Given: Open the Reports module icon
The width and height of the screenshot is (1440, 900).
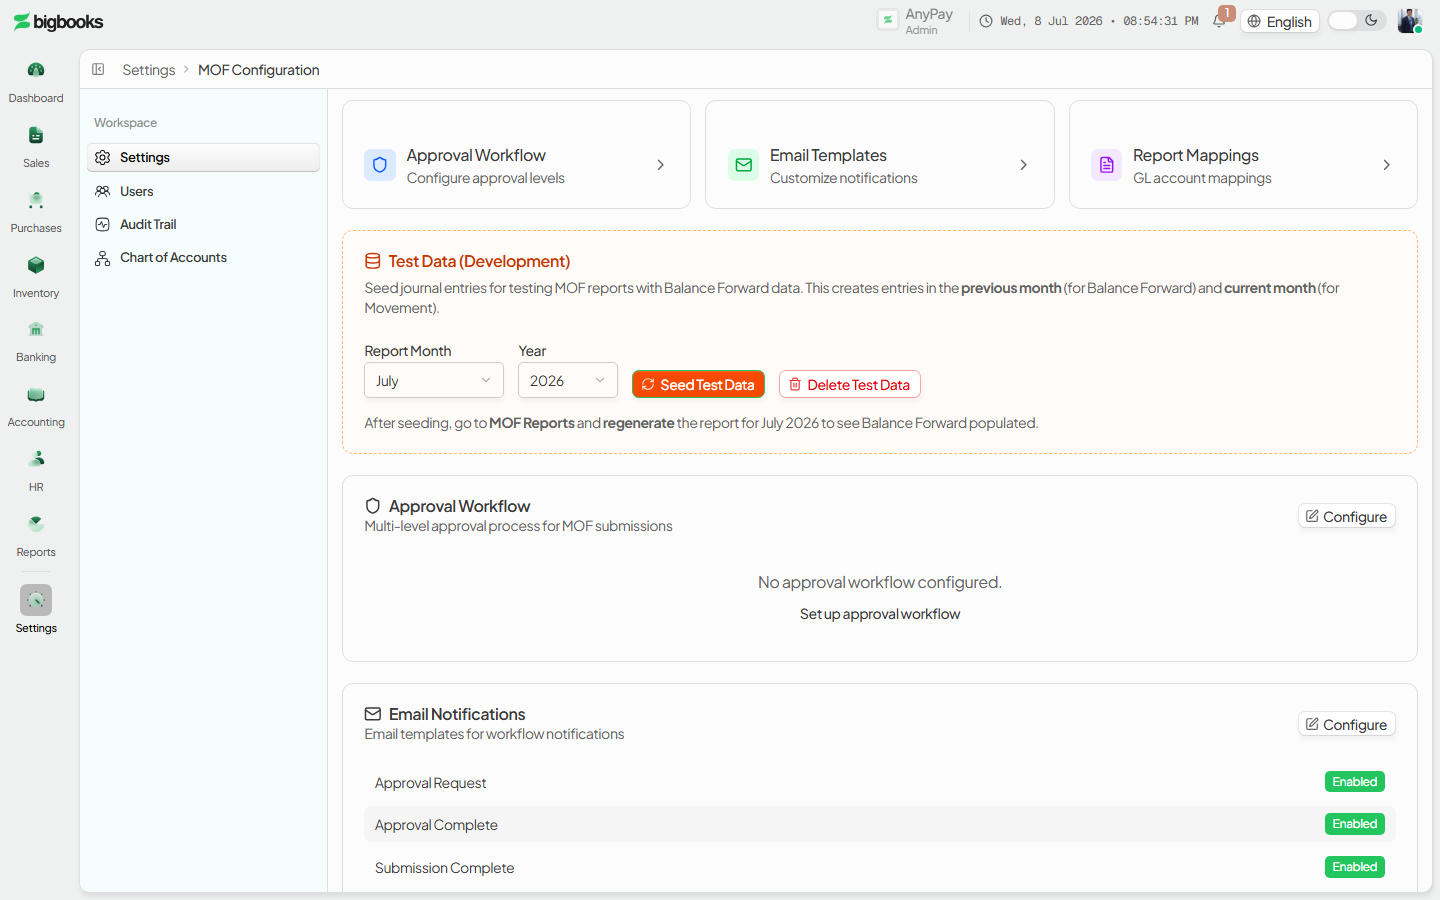Looking at the screenshot, I should (x=36, y=524).
